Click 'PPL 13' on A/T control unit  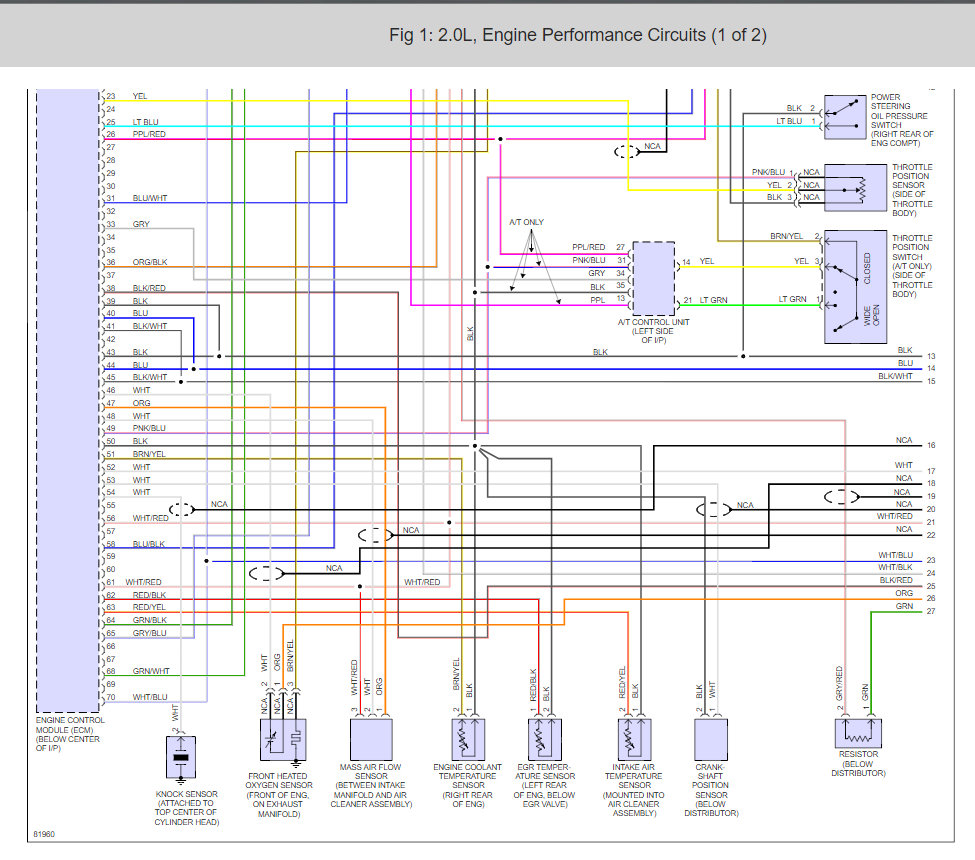(x=608, y=299)
